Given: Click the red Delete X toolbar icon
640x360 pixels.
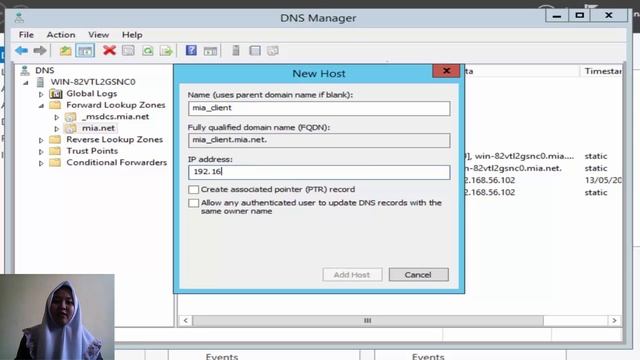Looking at the screenshot, I should click(109, 51).
